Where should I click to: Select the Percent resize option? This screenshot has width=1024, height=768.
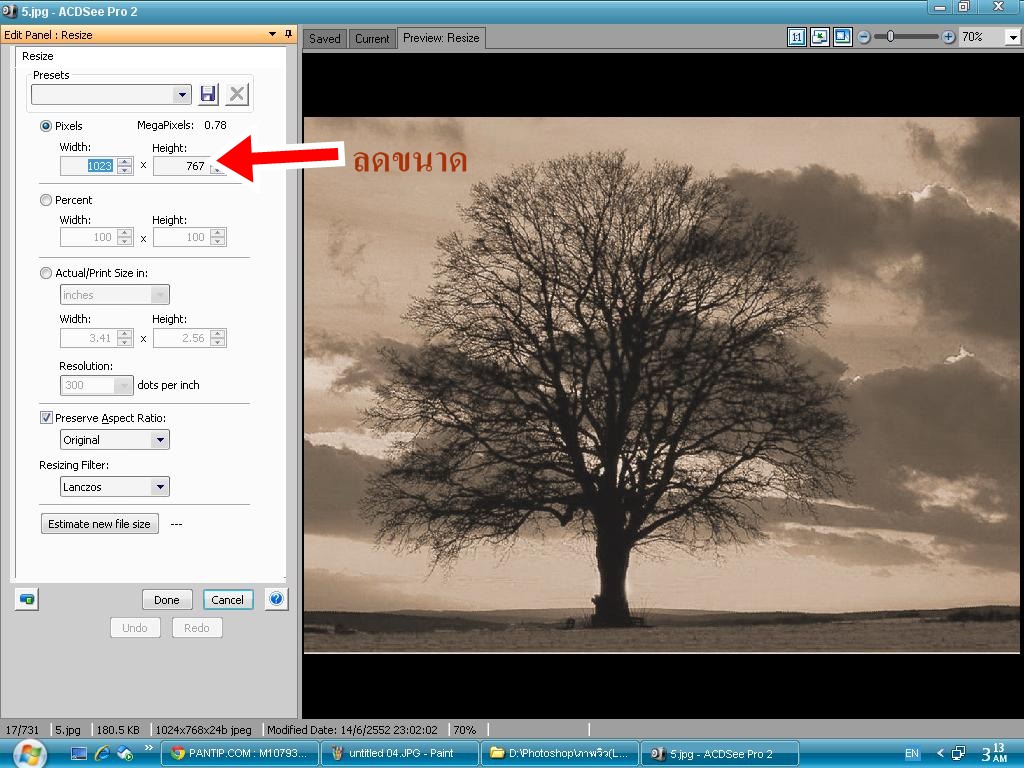pos(46,200)
